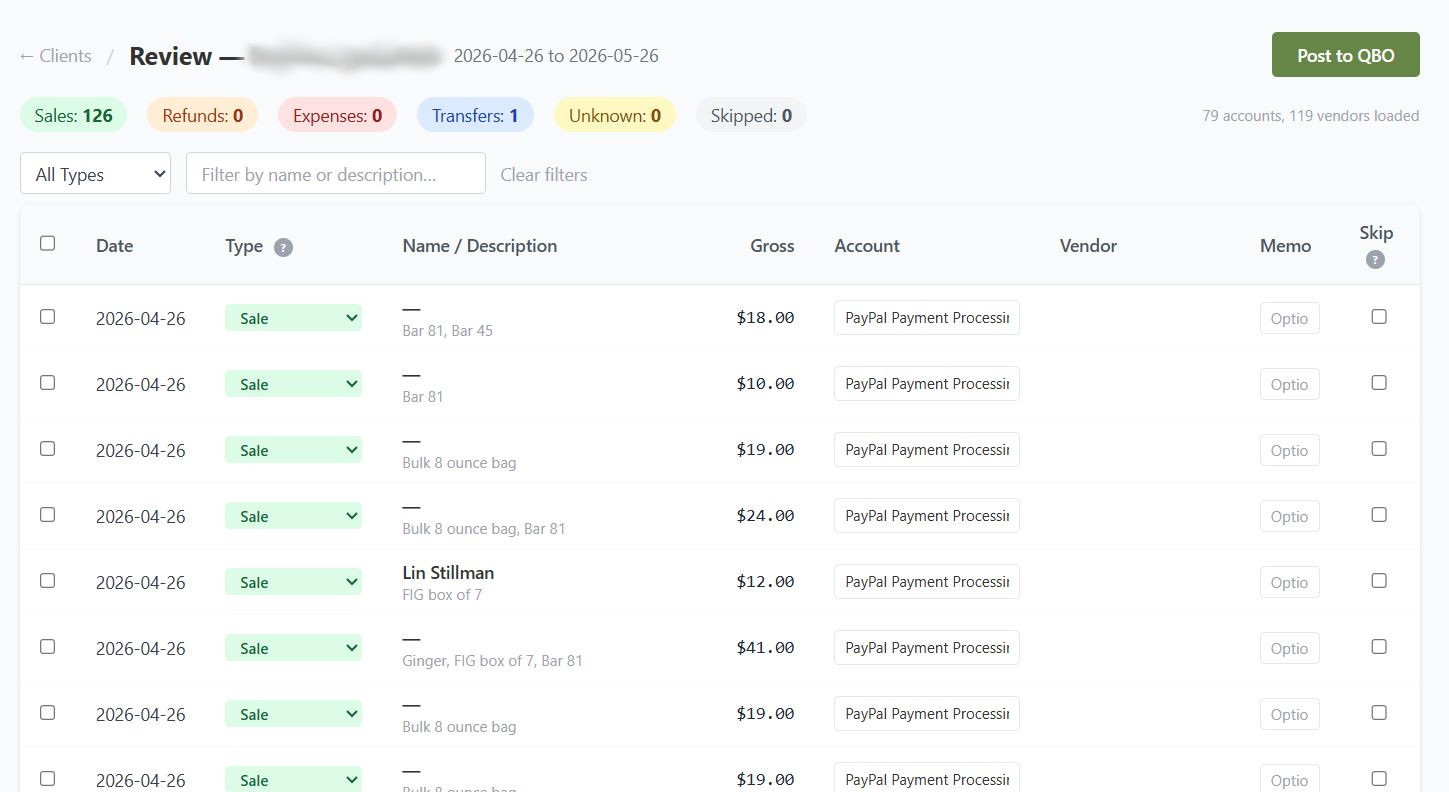Go back via the Clients link
The image size is (1449, 792).
(55, 56)
